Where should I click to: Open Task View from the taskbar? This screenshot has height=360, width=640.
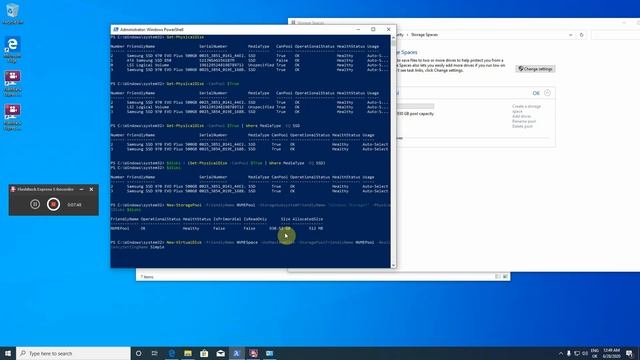pyautogui.click(x=155, y=353)
